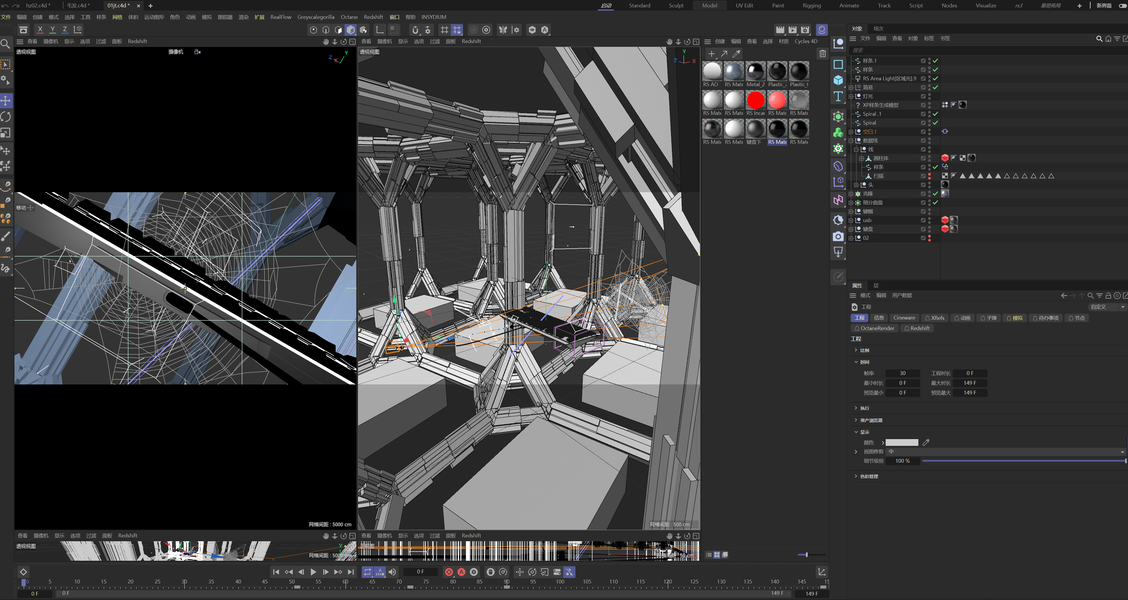This screenshot has height=600, width=1128.
Task: Click the 细节级别 detail level slider
Action: coord(1023,460)
